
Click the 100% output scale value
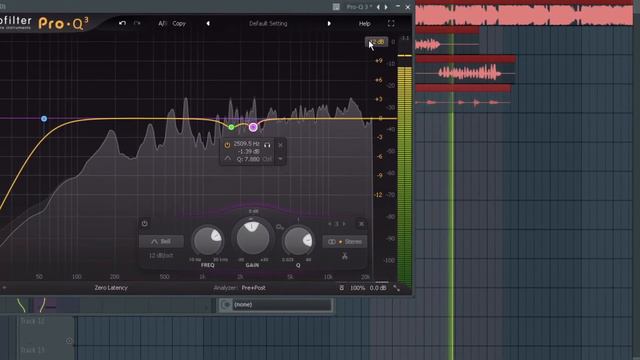tap(358, 288)
